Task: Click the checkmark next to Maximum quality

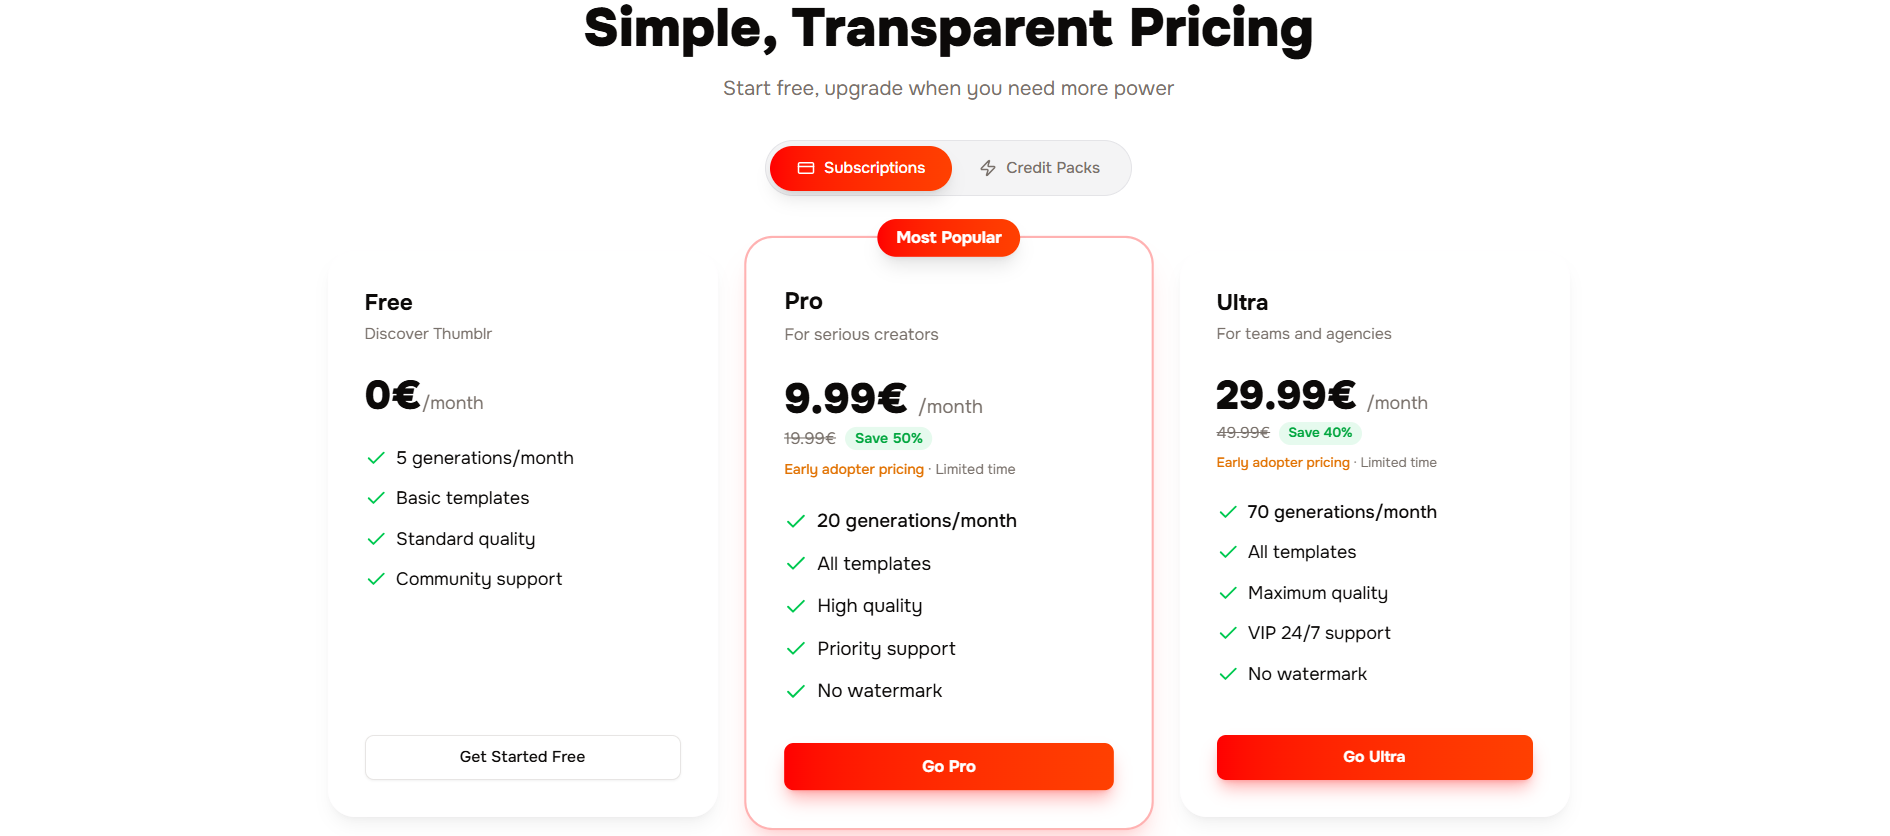Action: (1228, 592)
